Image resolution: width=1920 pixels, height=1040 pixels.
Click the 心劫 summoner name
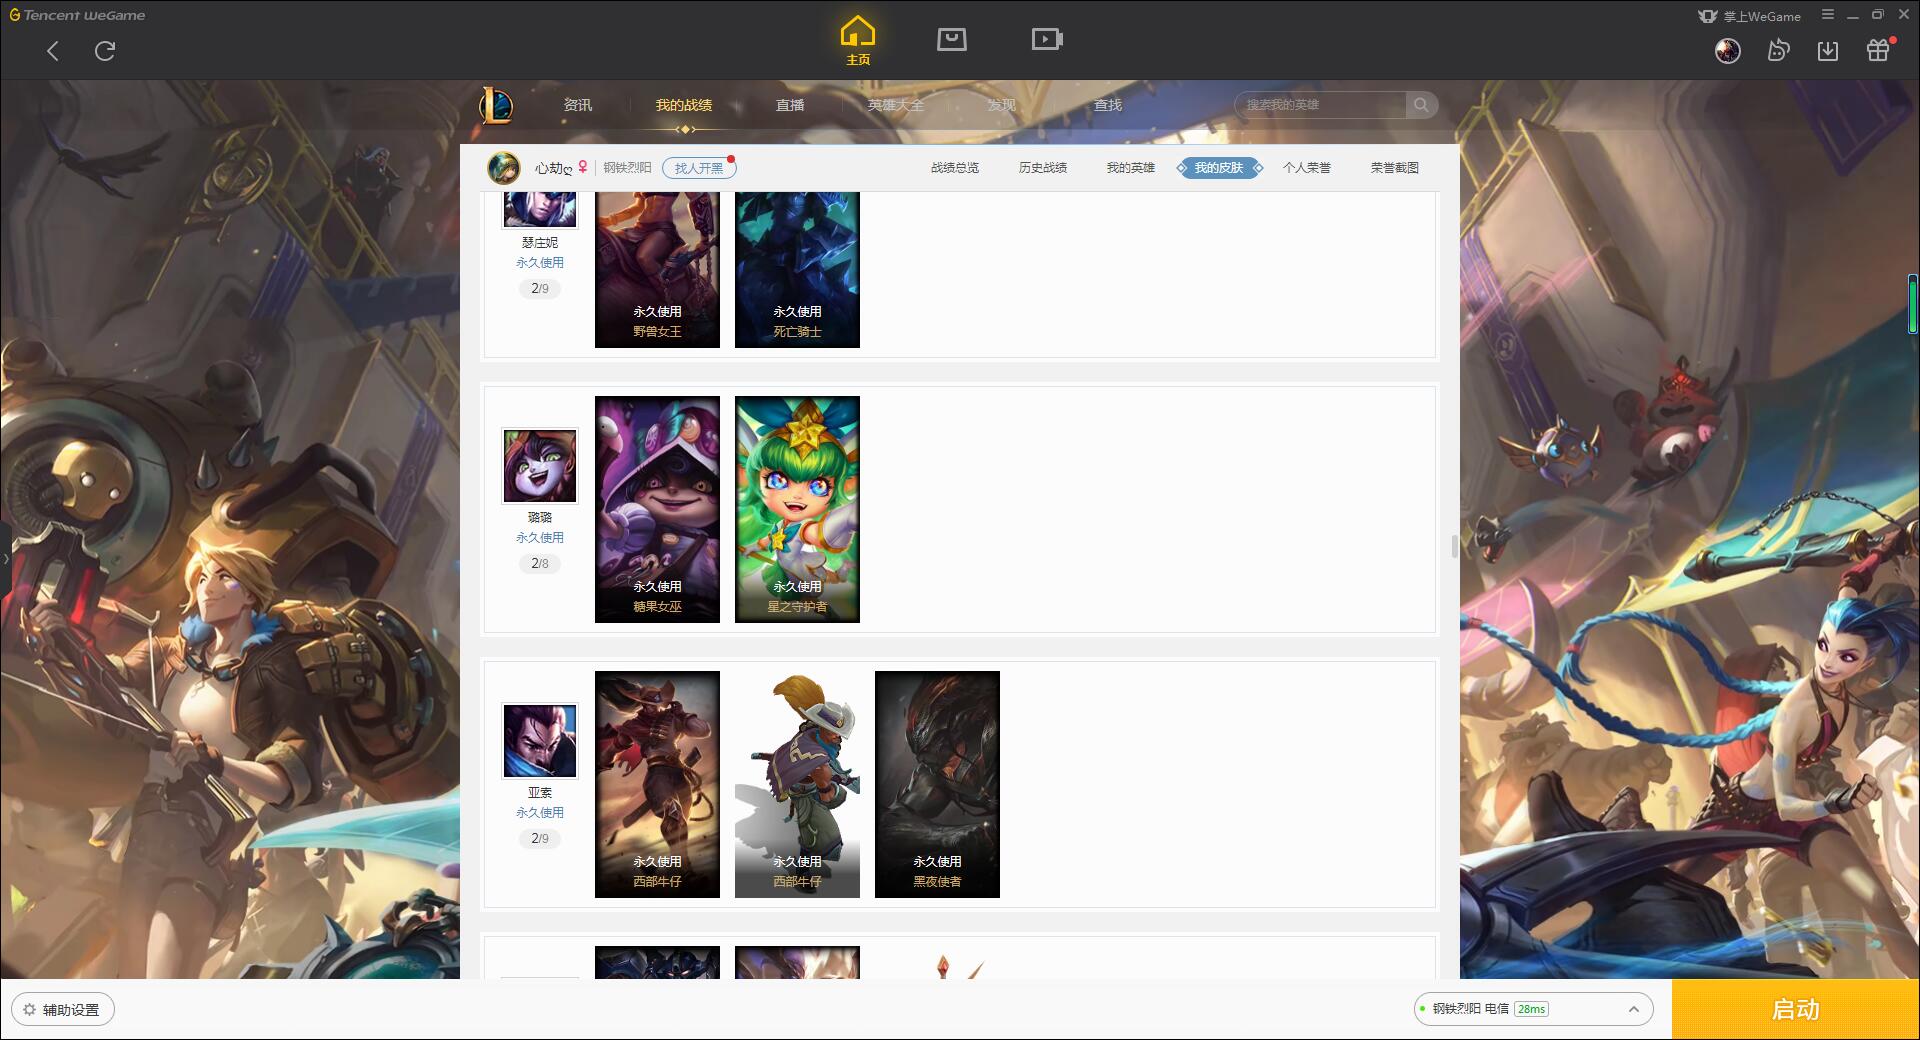pos(553,168)
